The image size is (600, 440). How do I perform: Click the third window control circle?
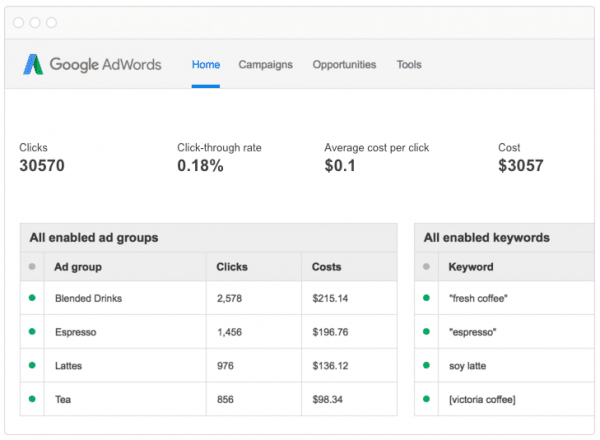click(x=51, y=23)
